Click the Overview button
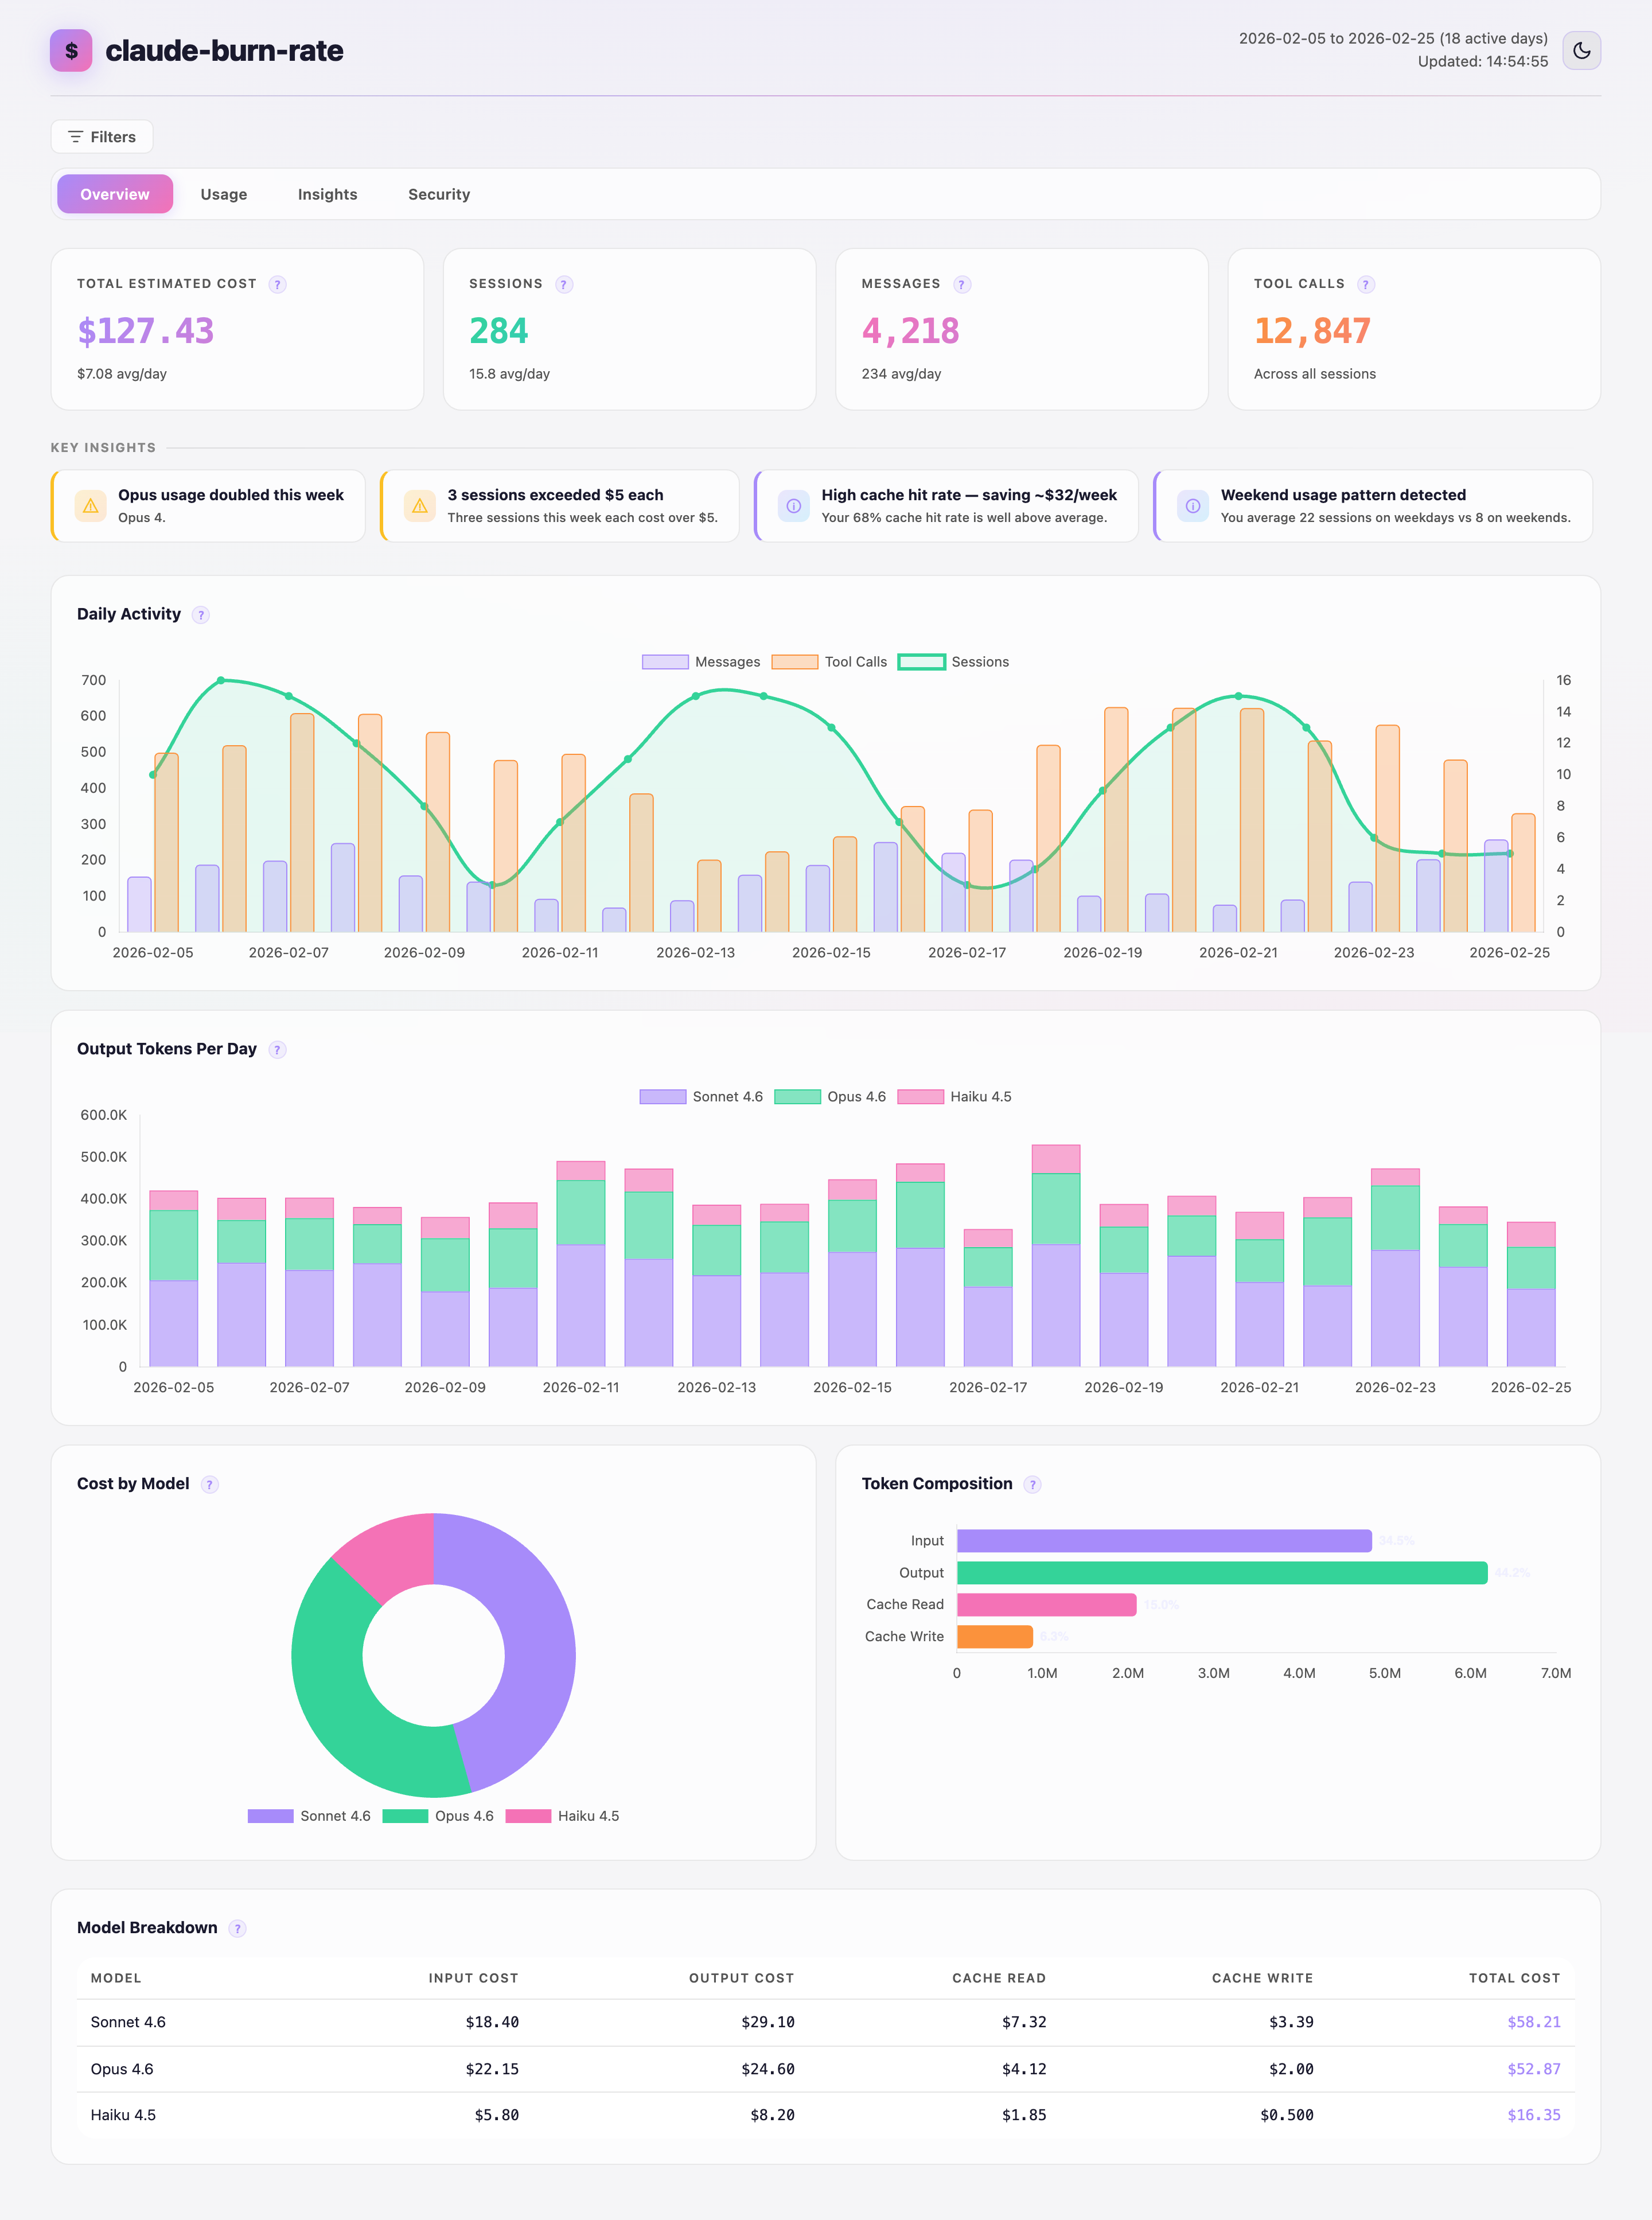The image size is (1652, 2220). (x=114, y=194)
